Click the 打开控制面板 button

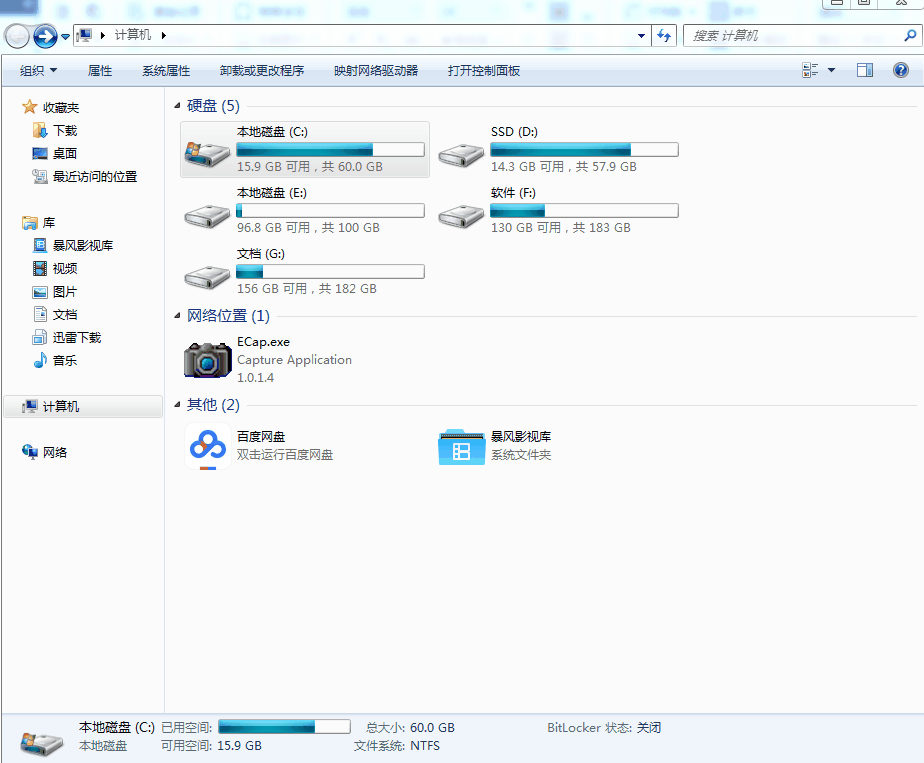(484, 71)
